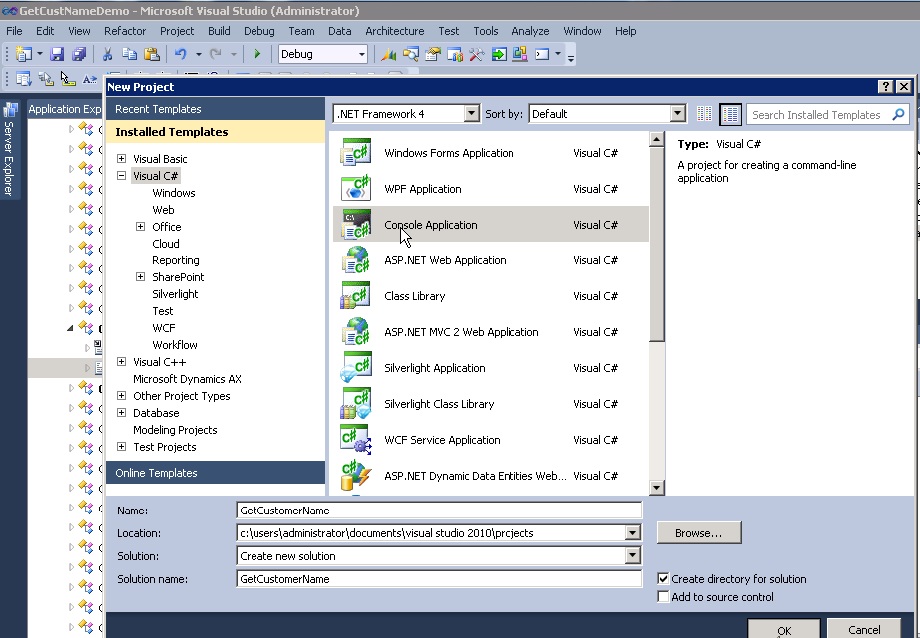The height and width of the screenshot is (638, 920).
Task: Start debugging with the green arrow icon
Action: click(x=257, y=54)
